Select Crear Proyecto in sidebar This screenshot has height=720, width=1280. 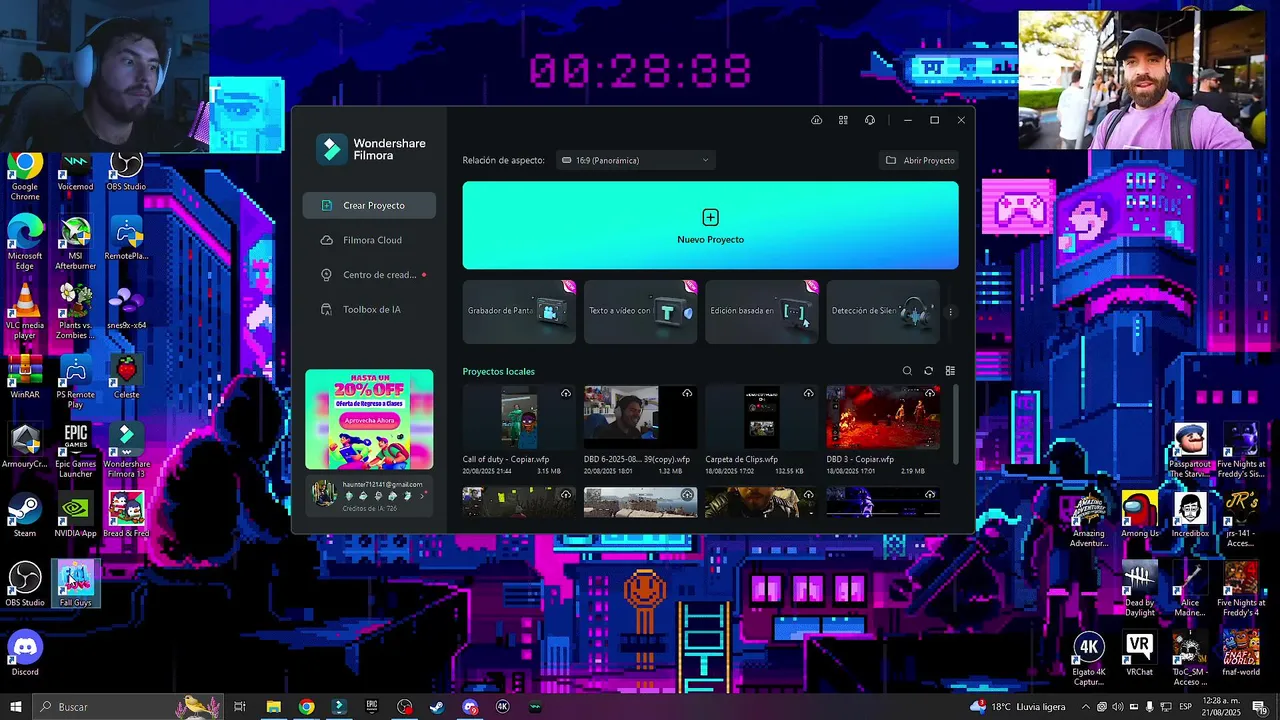coord(369,205)
